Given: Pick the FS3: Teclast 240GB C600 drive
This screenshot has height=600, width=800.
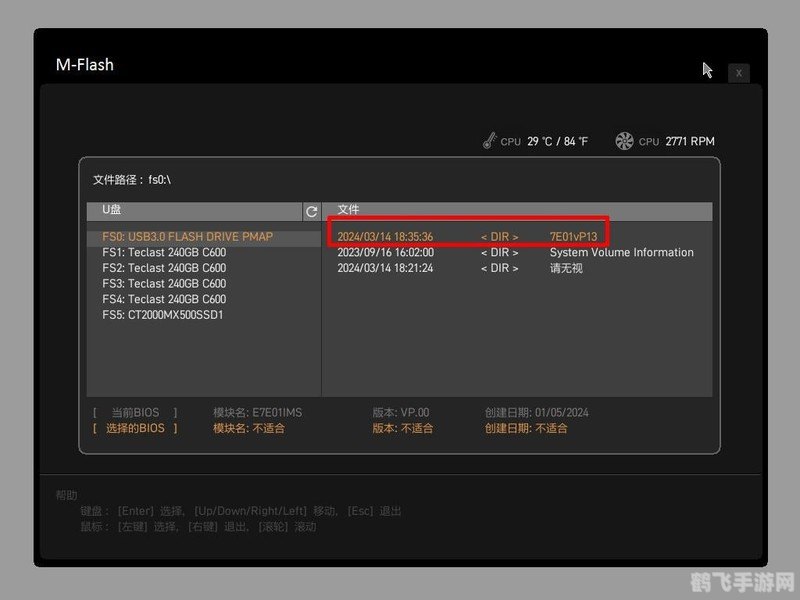Looking at the screenshot, I should coord(164,284).
